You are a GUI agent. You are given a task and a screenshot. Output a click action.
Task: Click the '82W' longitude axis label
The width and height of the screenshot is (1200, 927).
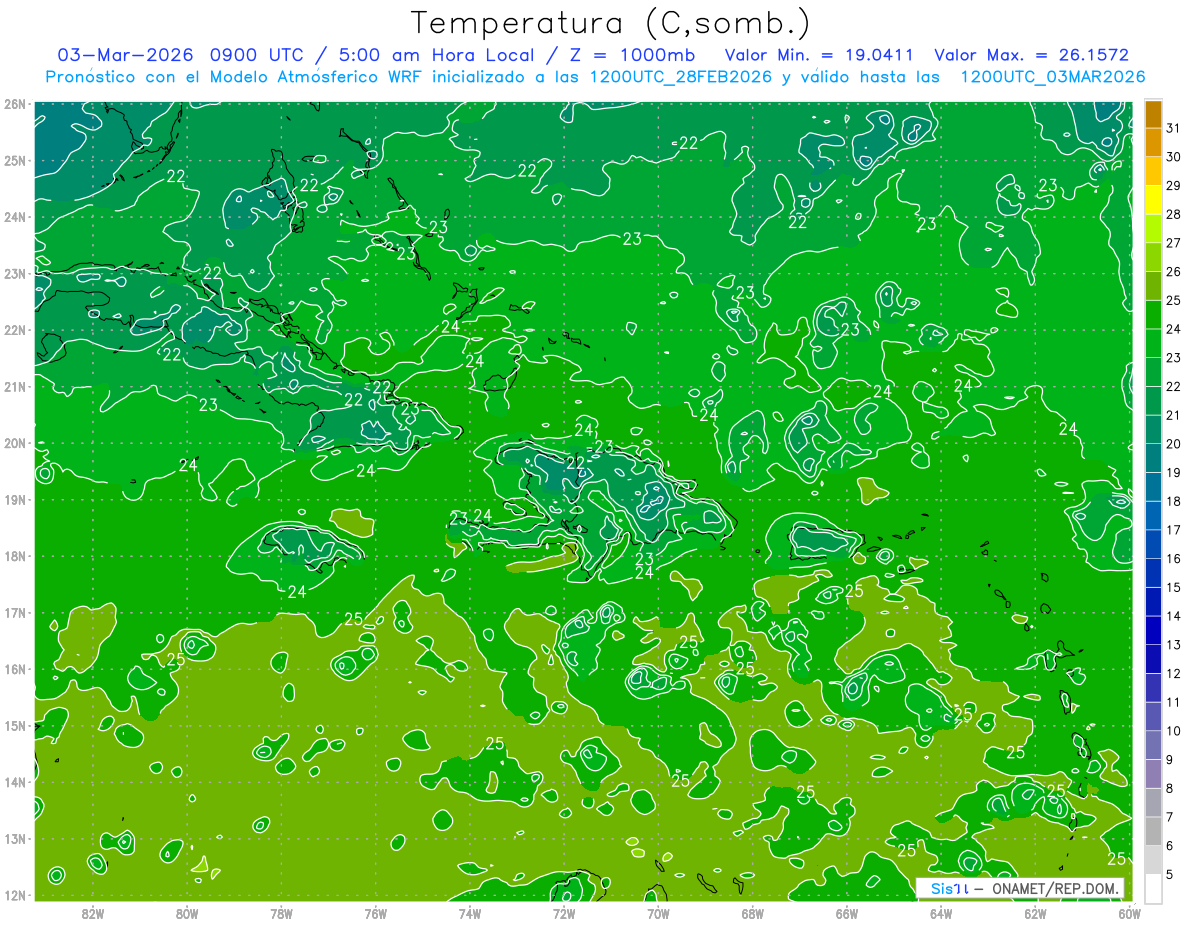[x=93, y=913]
